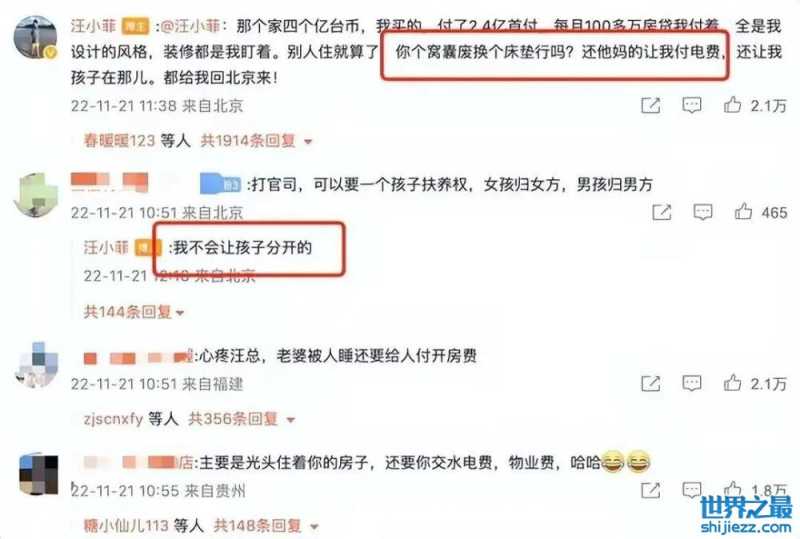Open 春暖暖123 user profile
Image resolution: width=800 pixels, height=539 pixels.
[119, 140]
